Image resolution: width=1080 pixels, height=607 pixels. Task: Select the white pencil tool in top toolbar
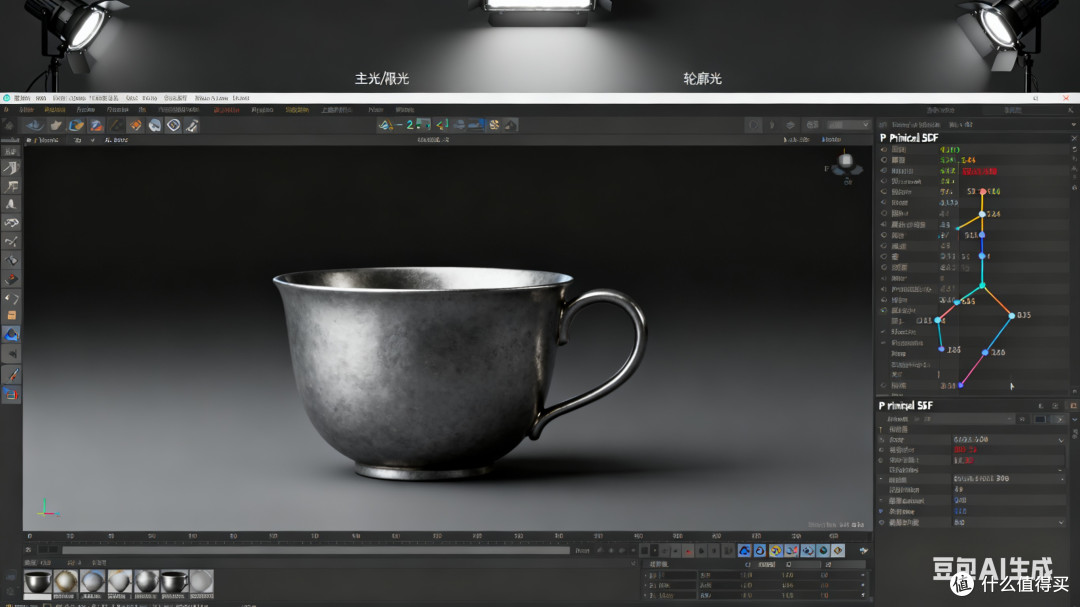click(x=191, y=125)
